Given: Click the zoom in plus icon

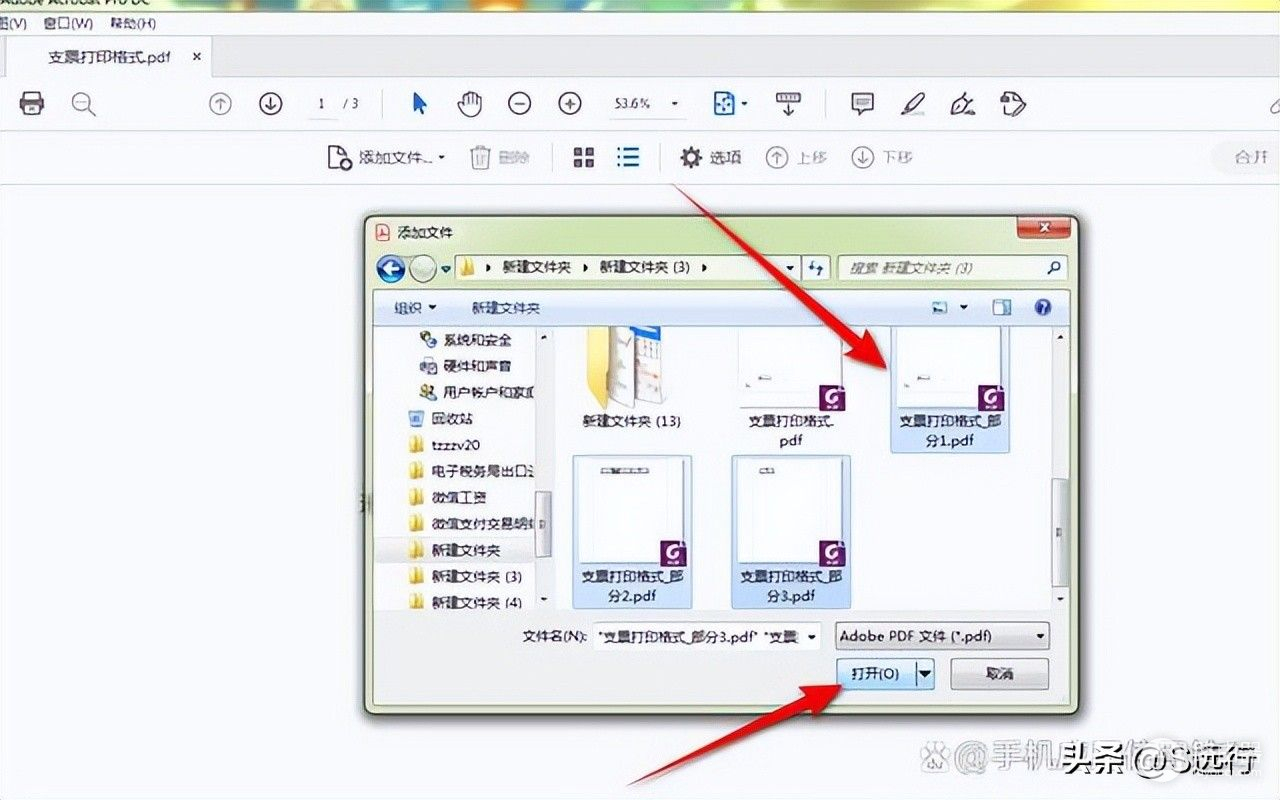Looking at the screenshot, I should [570, 104].
